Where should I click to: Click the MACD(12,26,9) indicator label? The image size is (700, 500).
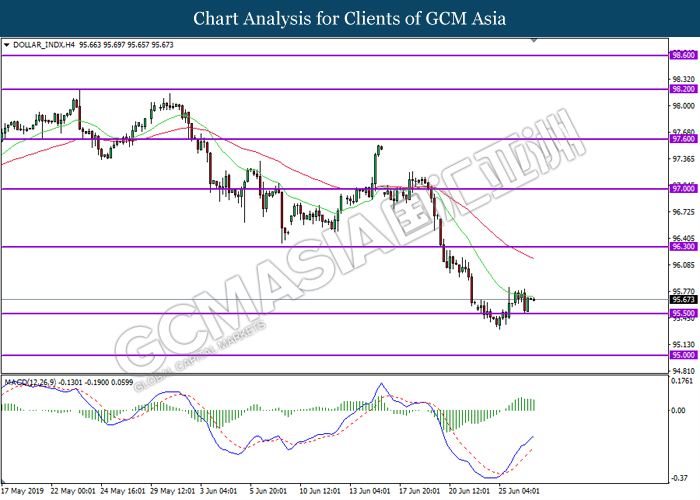click(x=30, y=382)
